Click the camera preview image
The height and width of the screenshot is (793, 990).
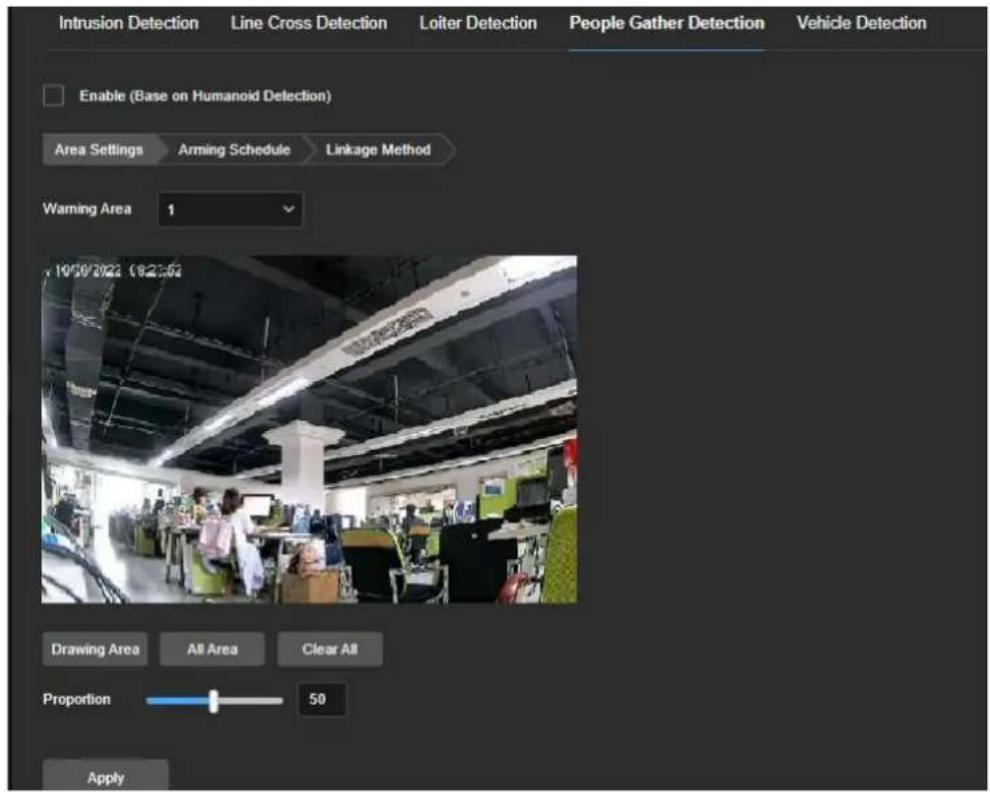tap(309, 429)
